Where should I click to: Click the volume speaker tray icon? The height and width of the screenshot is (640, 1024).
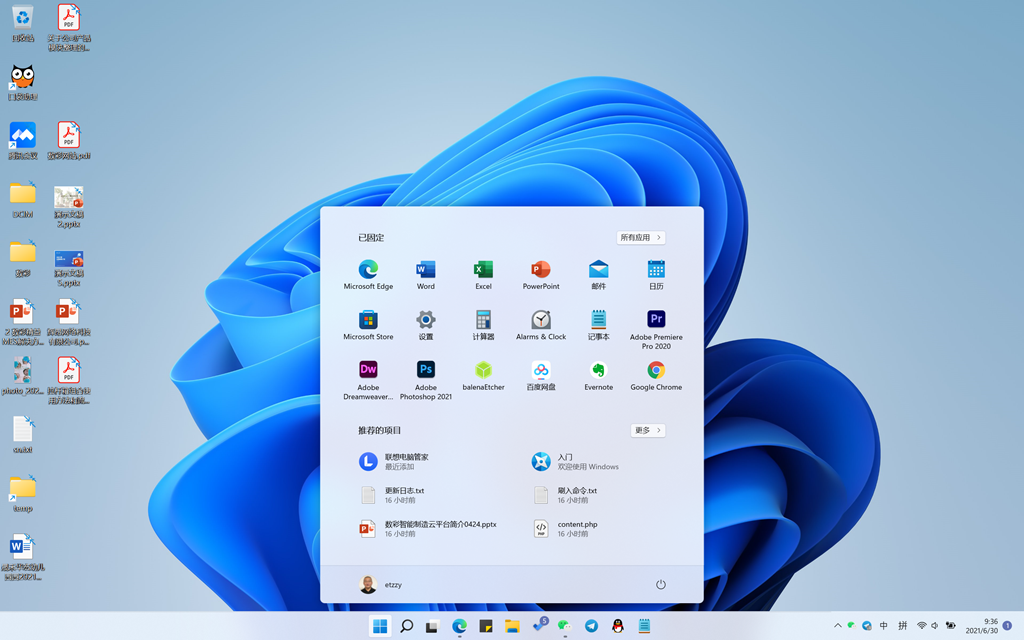tap(935, 626)
